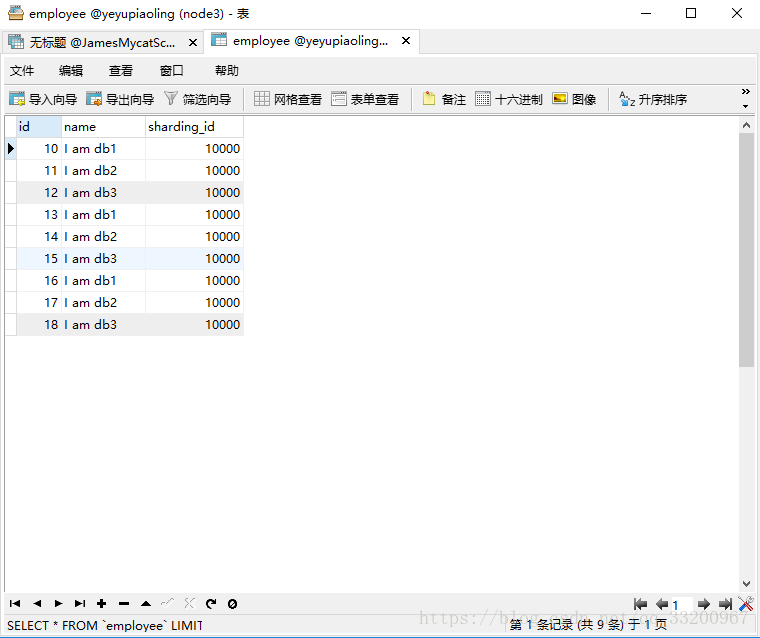Viewport: 760px width, 638px height.
Task: Open the 备注 memo viewer
Action: click(444, 99)
